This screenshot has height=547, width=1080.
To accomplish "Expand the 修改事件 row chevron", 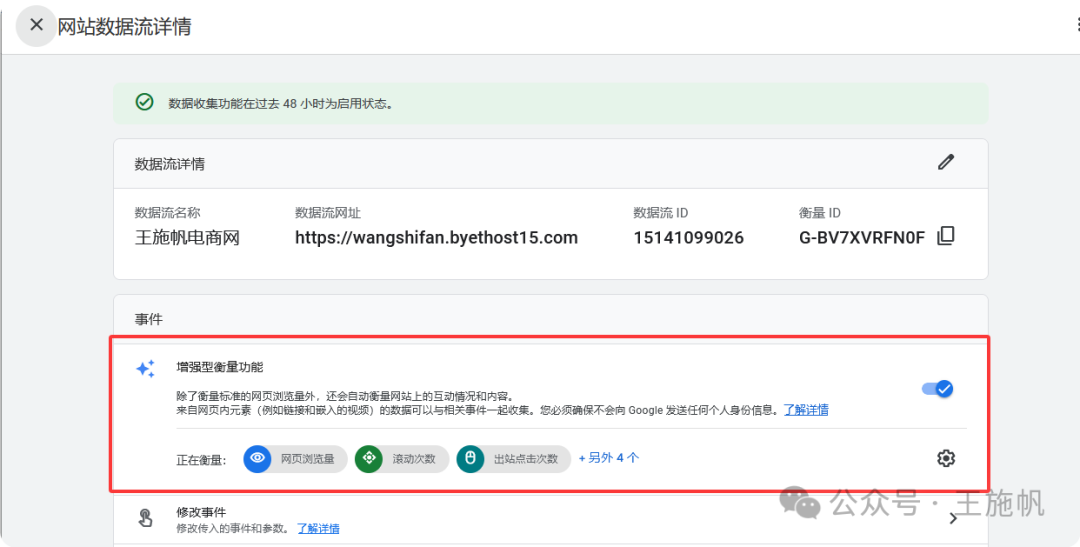I will click(x=953, y=519).
